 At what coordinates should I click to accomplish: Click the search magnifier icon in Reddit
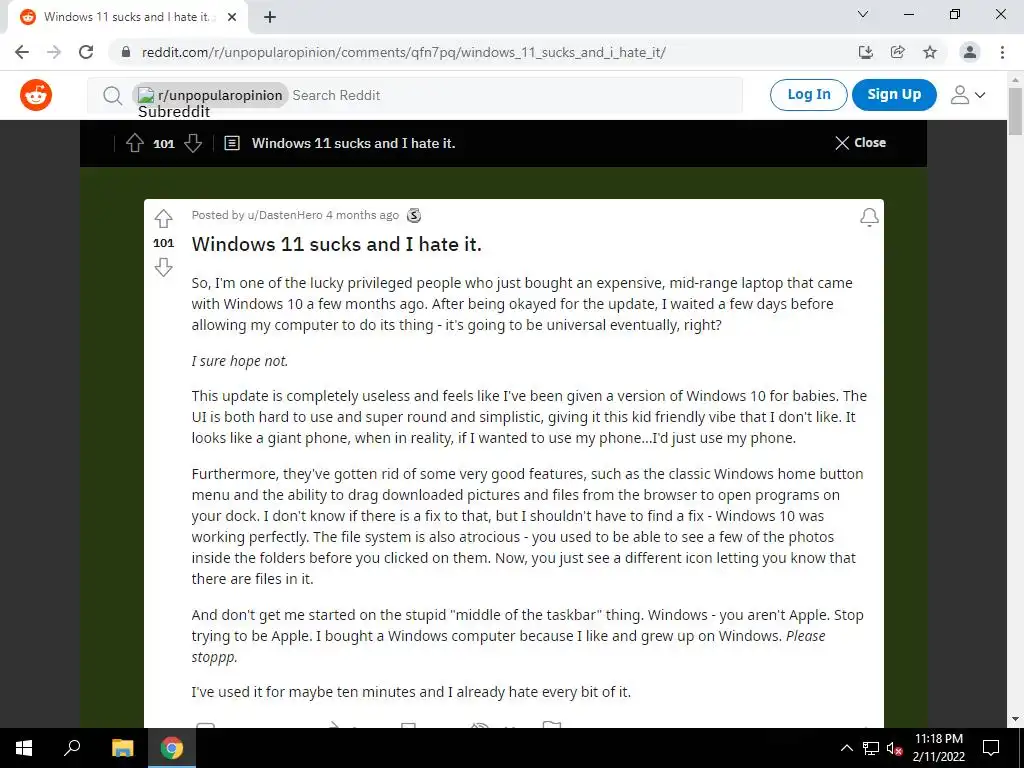112,96
